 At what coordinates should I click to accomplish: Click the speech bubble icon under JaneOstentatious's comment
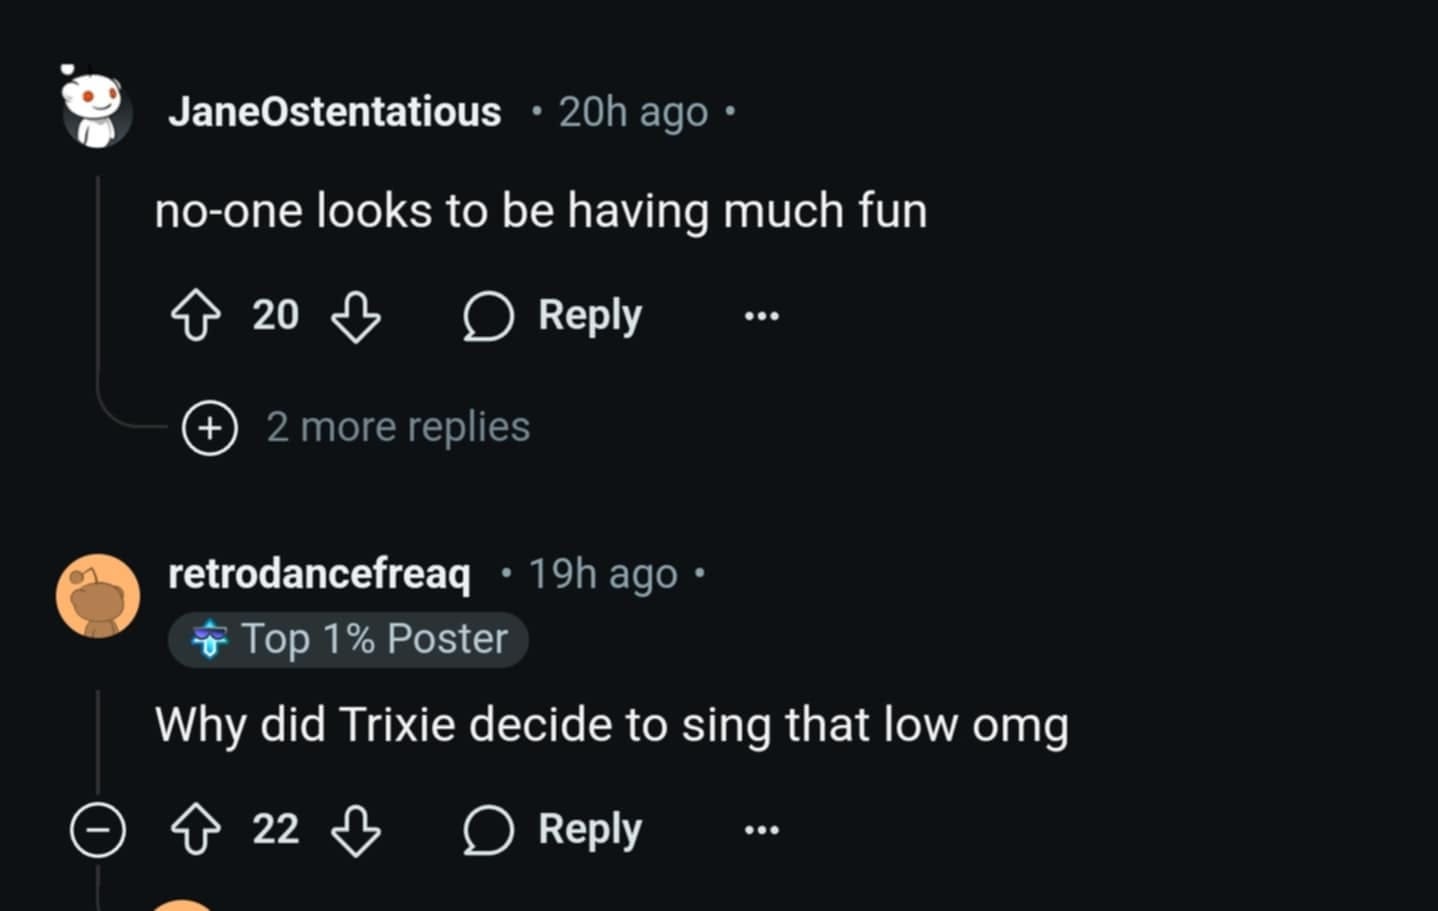[x=488, y=316]
